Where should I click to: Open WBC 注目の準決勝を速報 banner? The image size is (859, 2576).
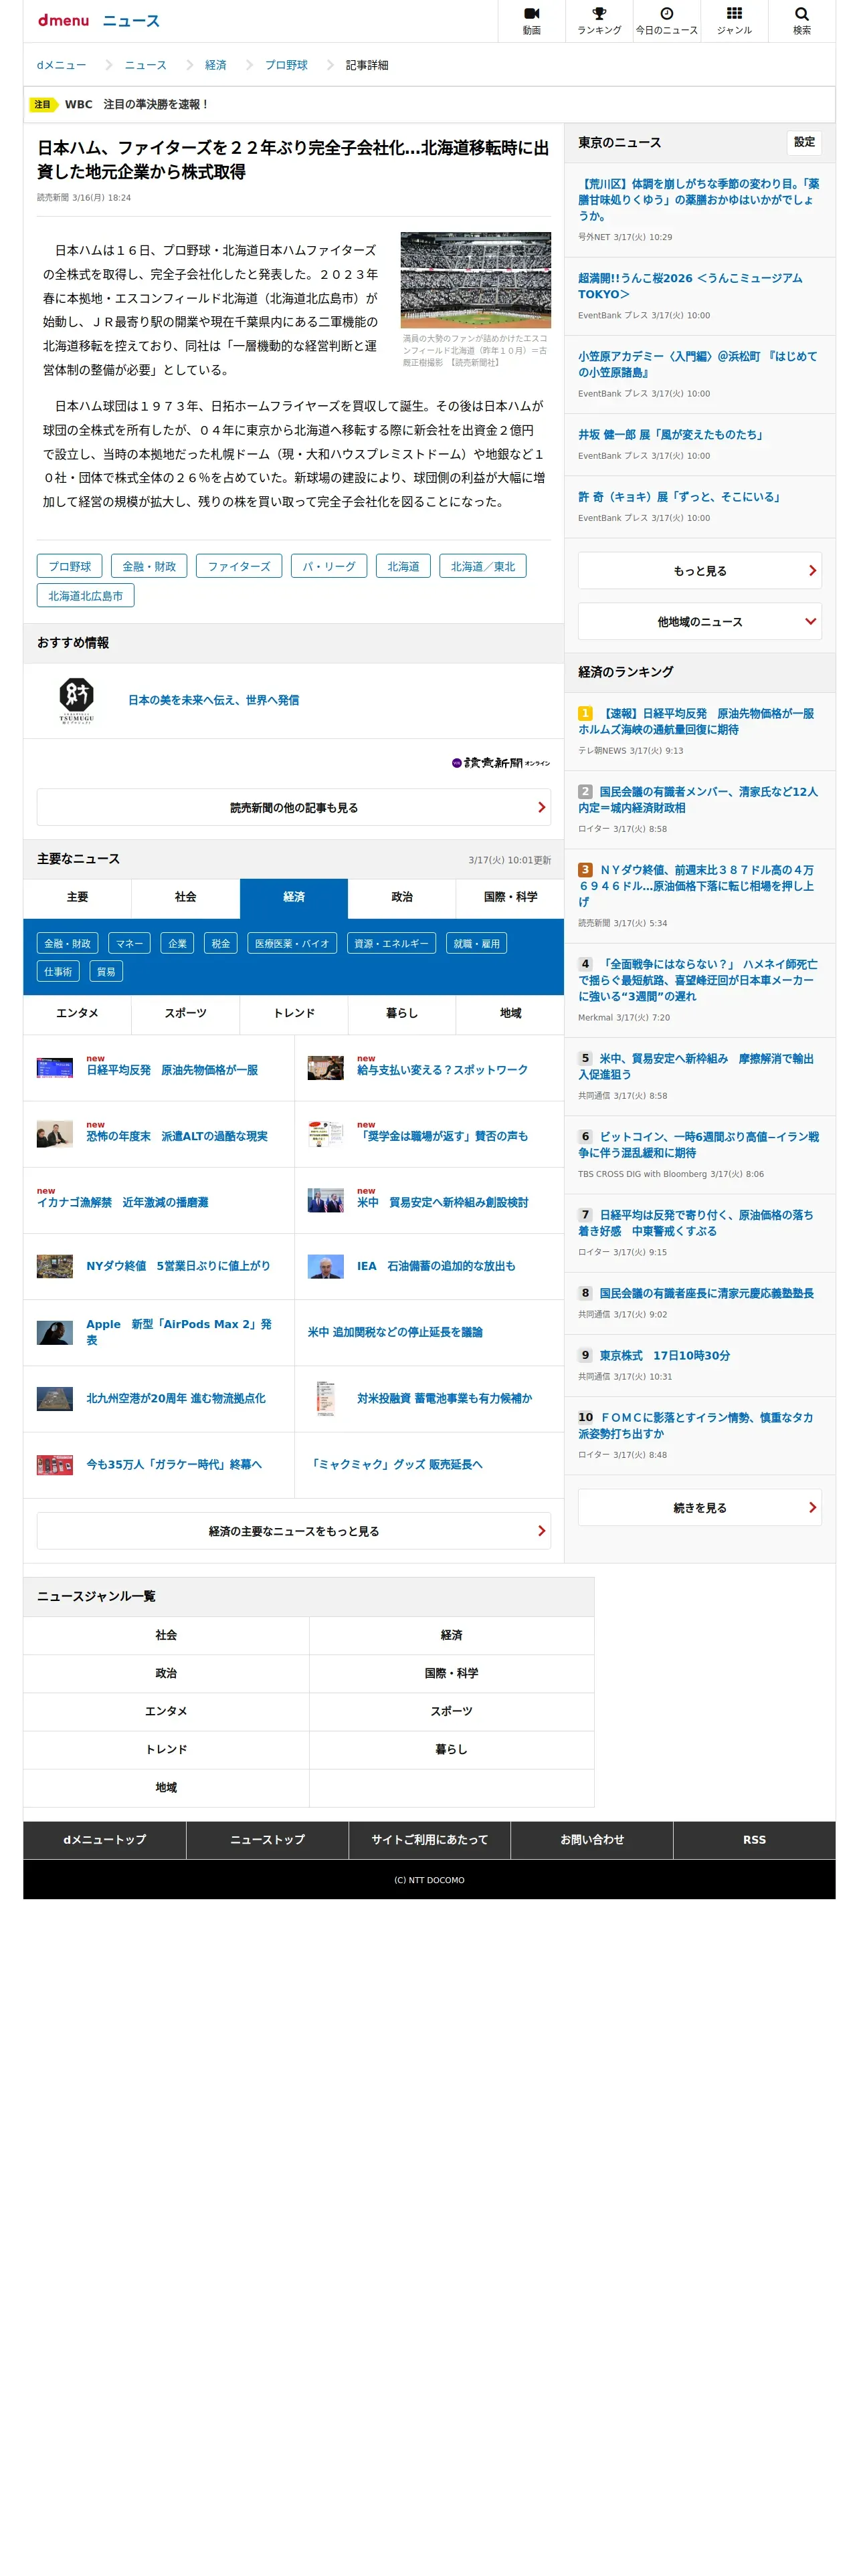429,104
